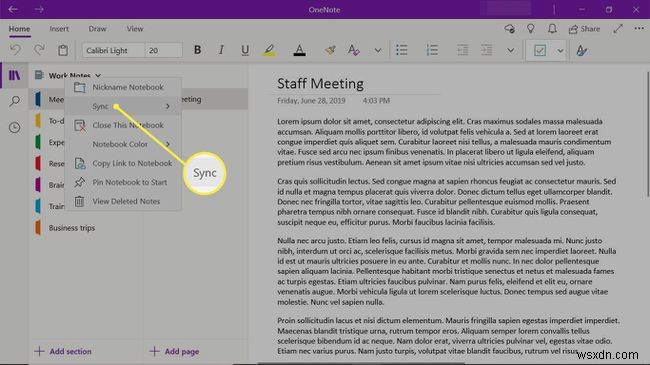Switch to the Home tab
This screenshot has height=365, width=650.
[19, 29]
